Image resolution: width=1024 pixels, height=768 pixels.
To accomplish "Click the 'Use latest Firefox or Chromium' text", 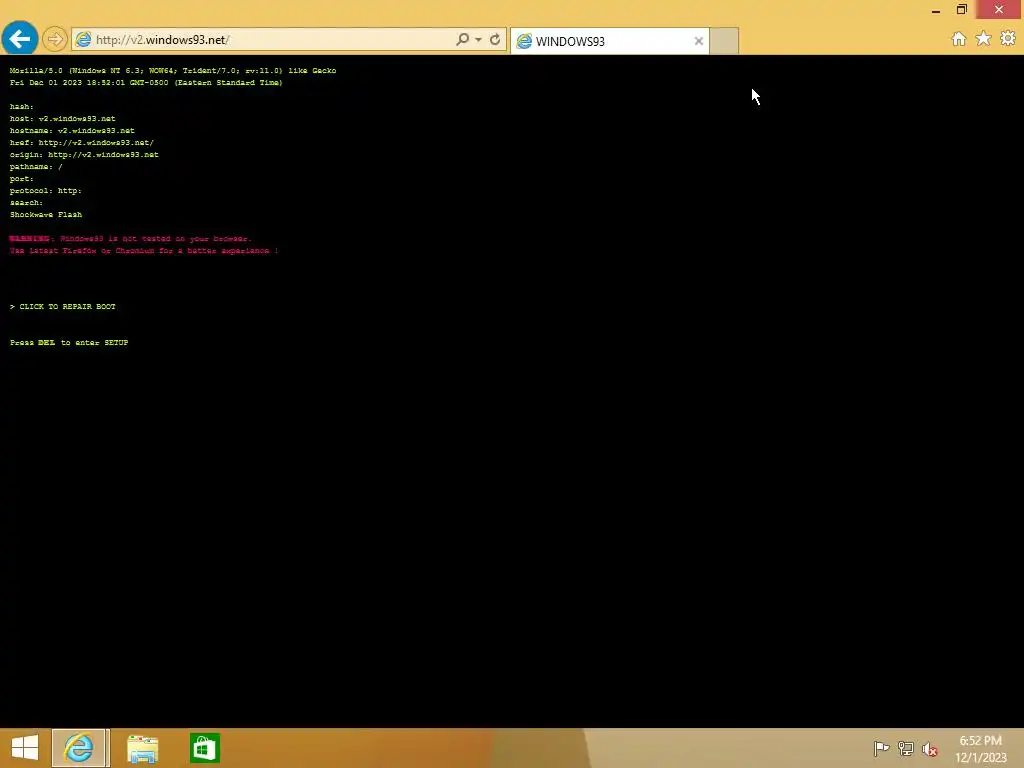I will [x=144, y=250].
